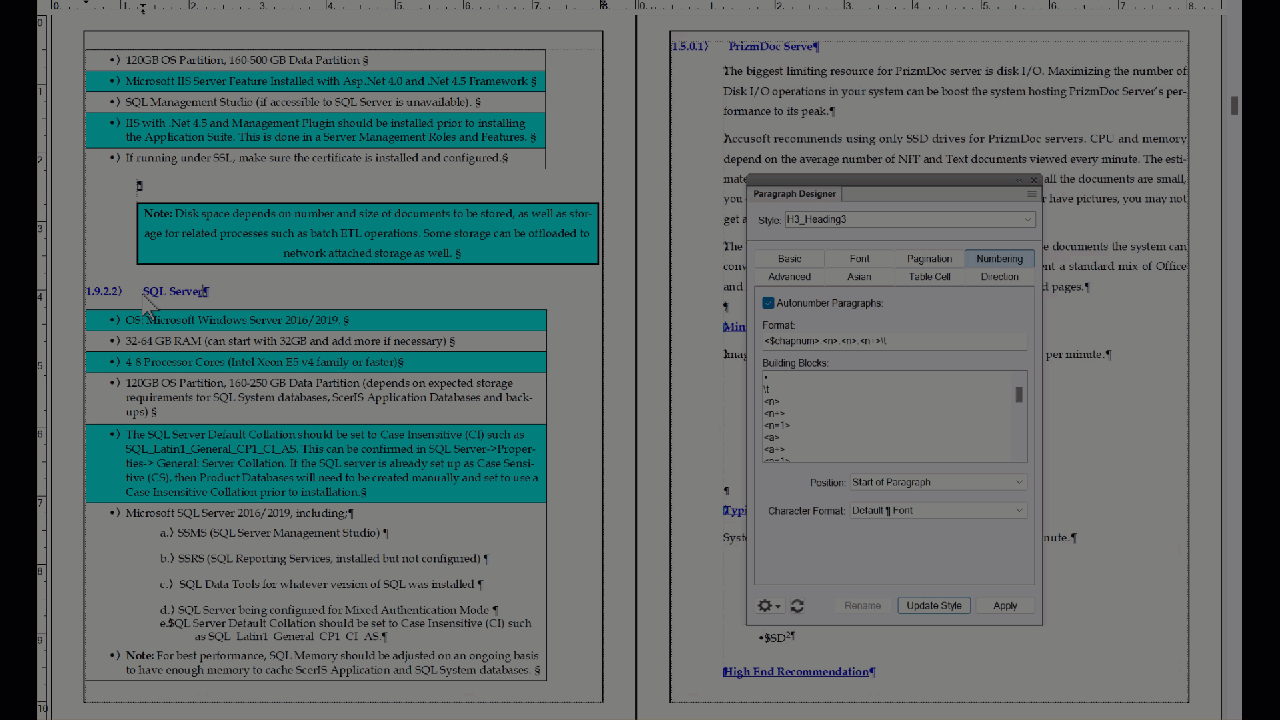The image size is (1280, 720).
Task: Open the Table Cell tab
Action: [929, 277]
